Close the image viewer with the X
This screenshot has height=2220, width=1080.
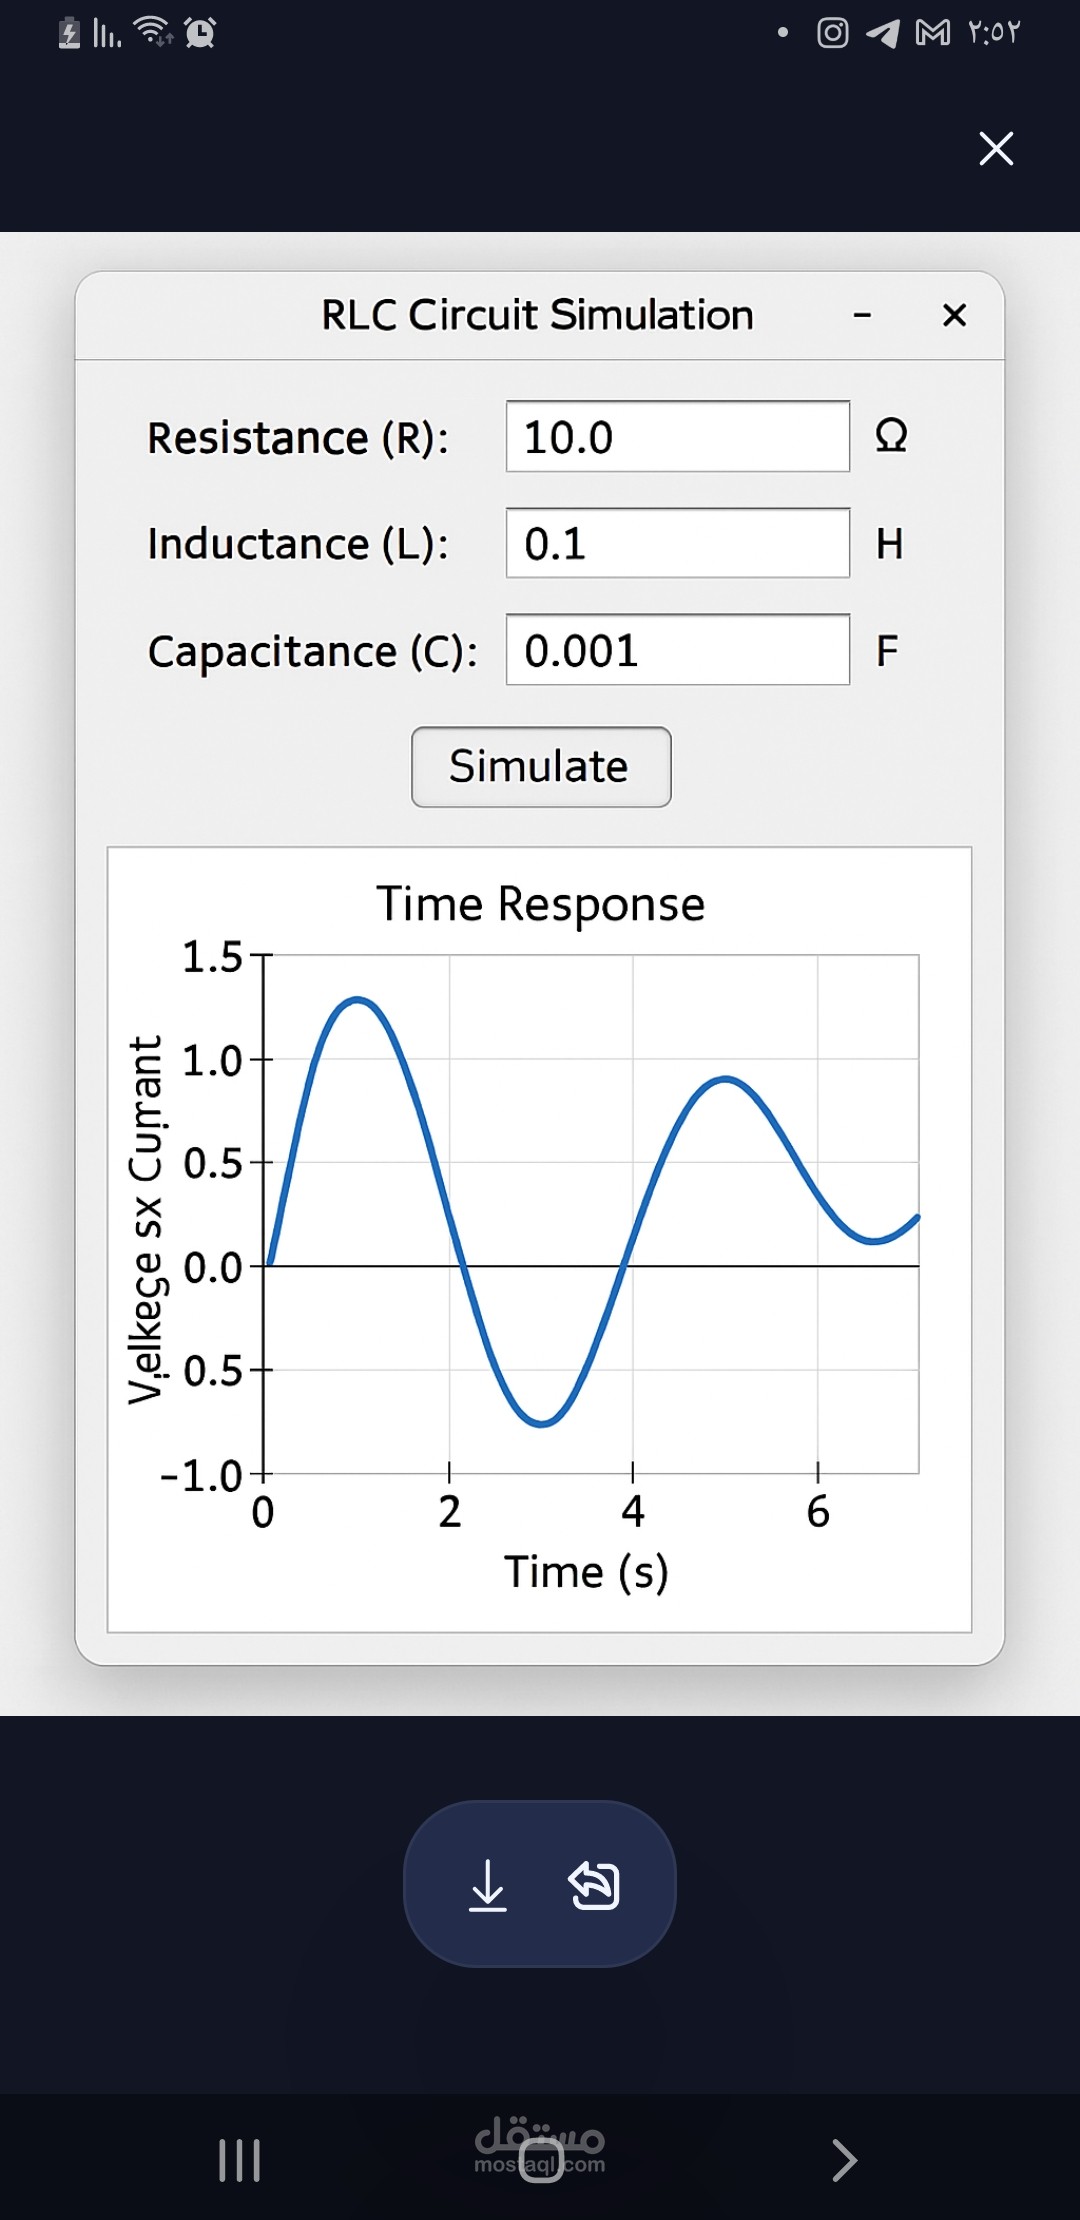[x=996, y=148]
